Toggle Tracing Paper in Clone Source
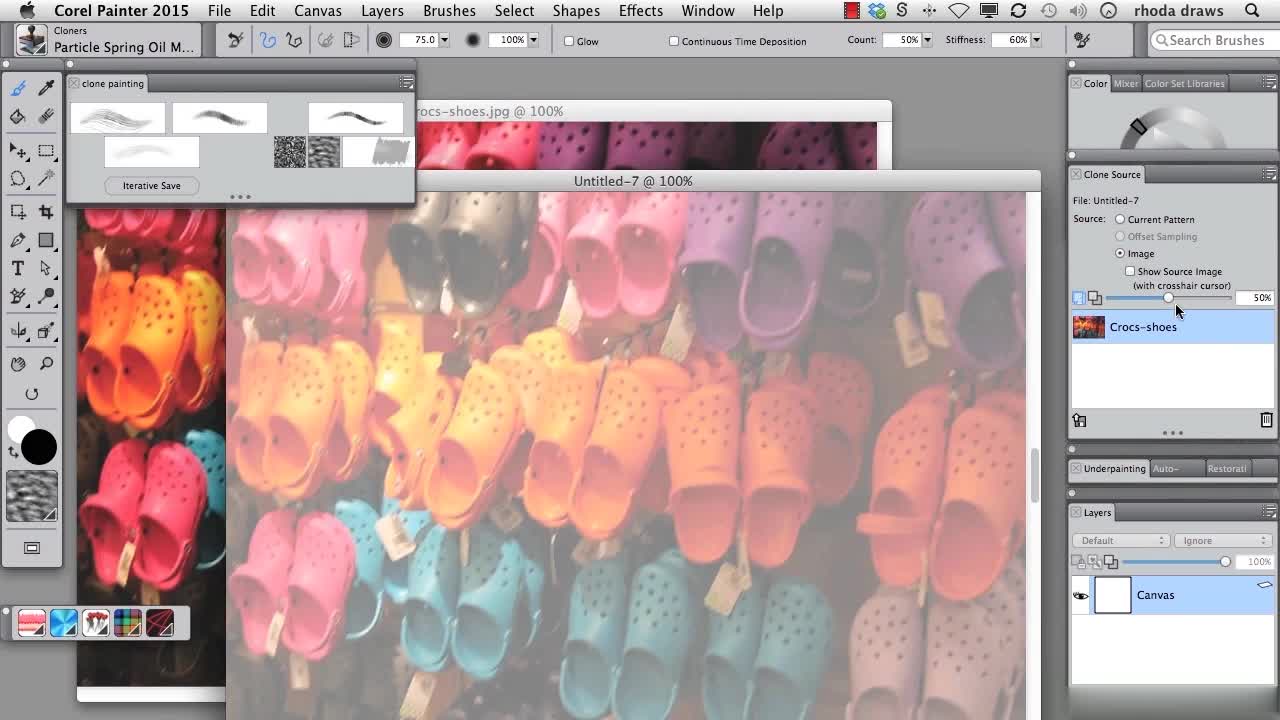 point(1079,298)
